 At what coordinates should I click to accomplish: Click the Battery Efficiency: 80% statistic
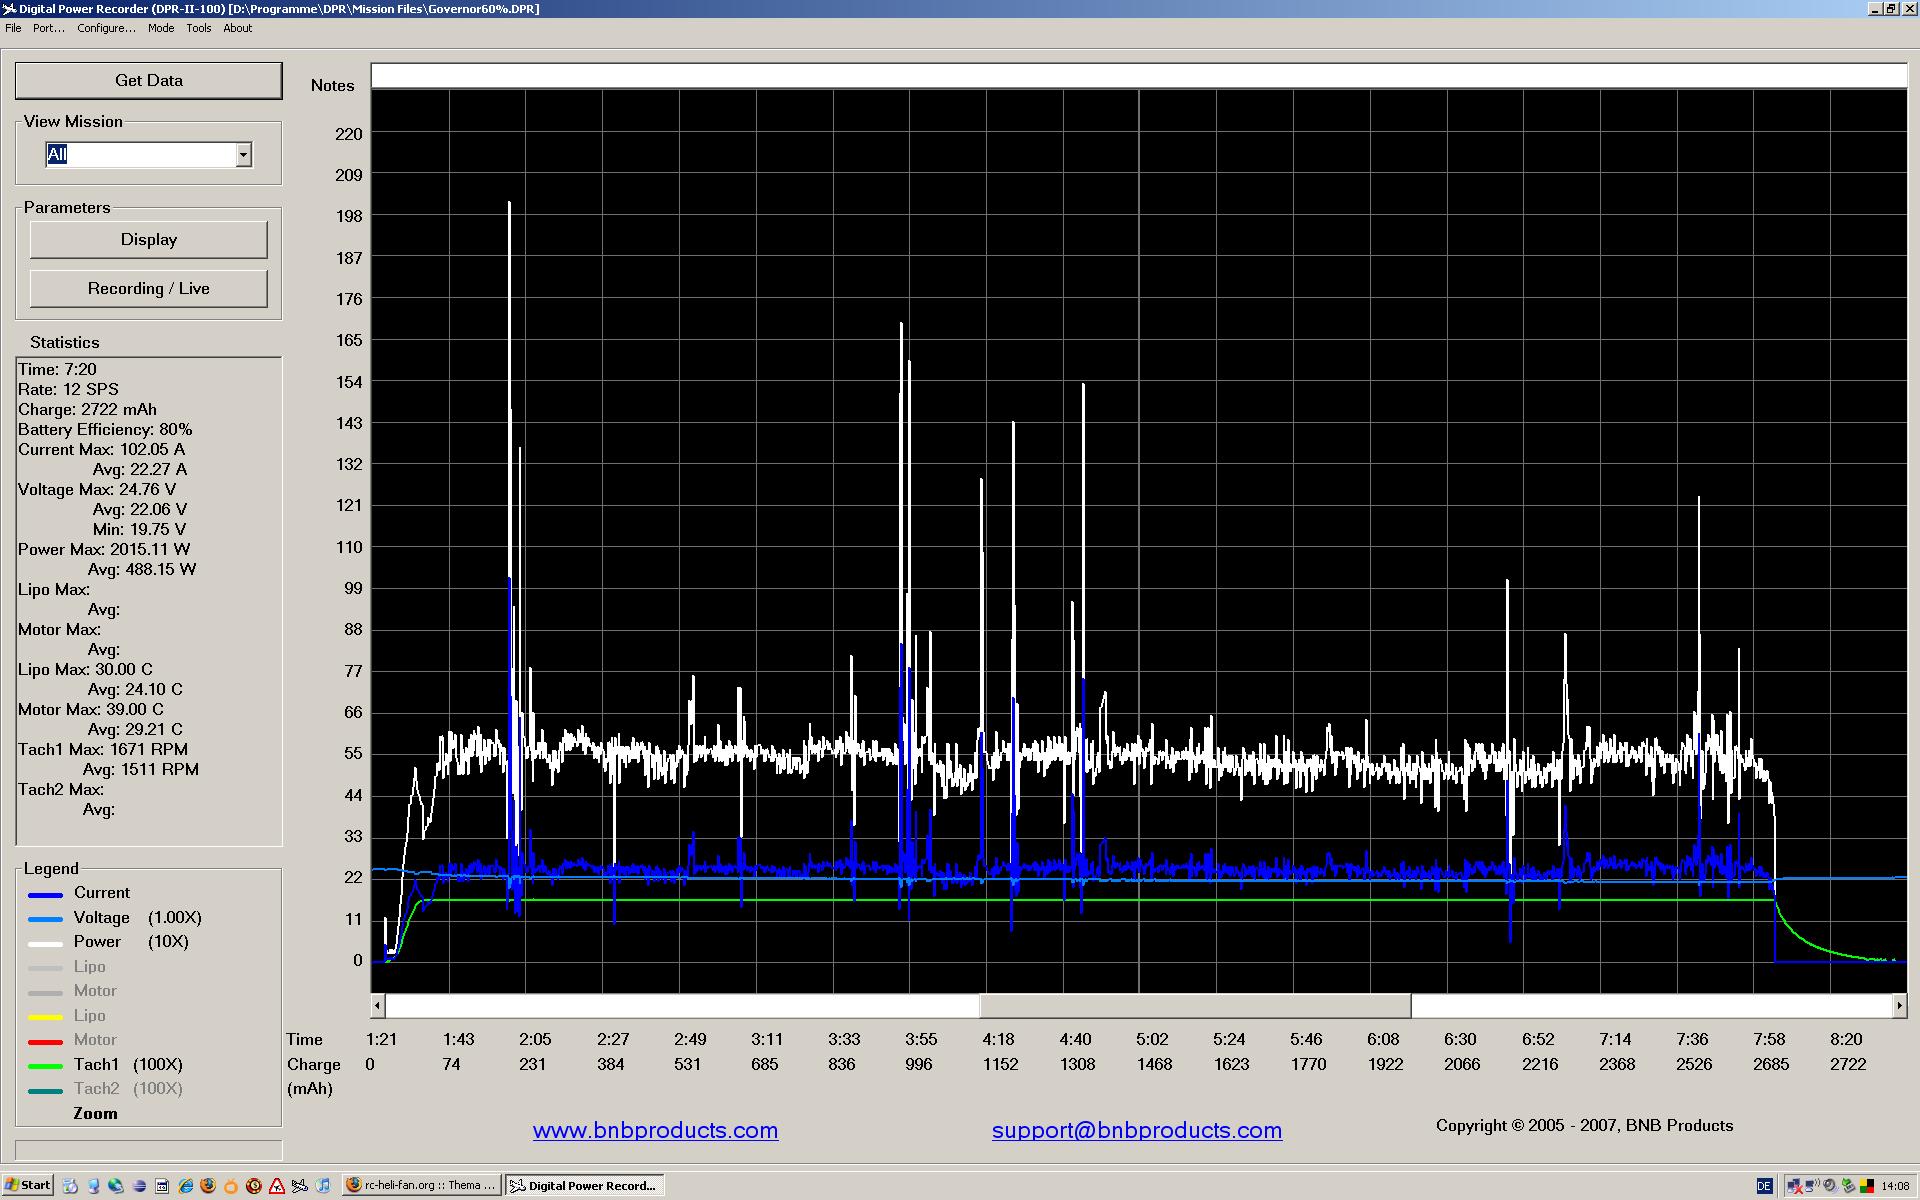tap(105, 429)
